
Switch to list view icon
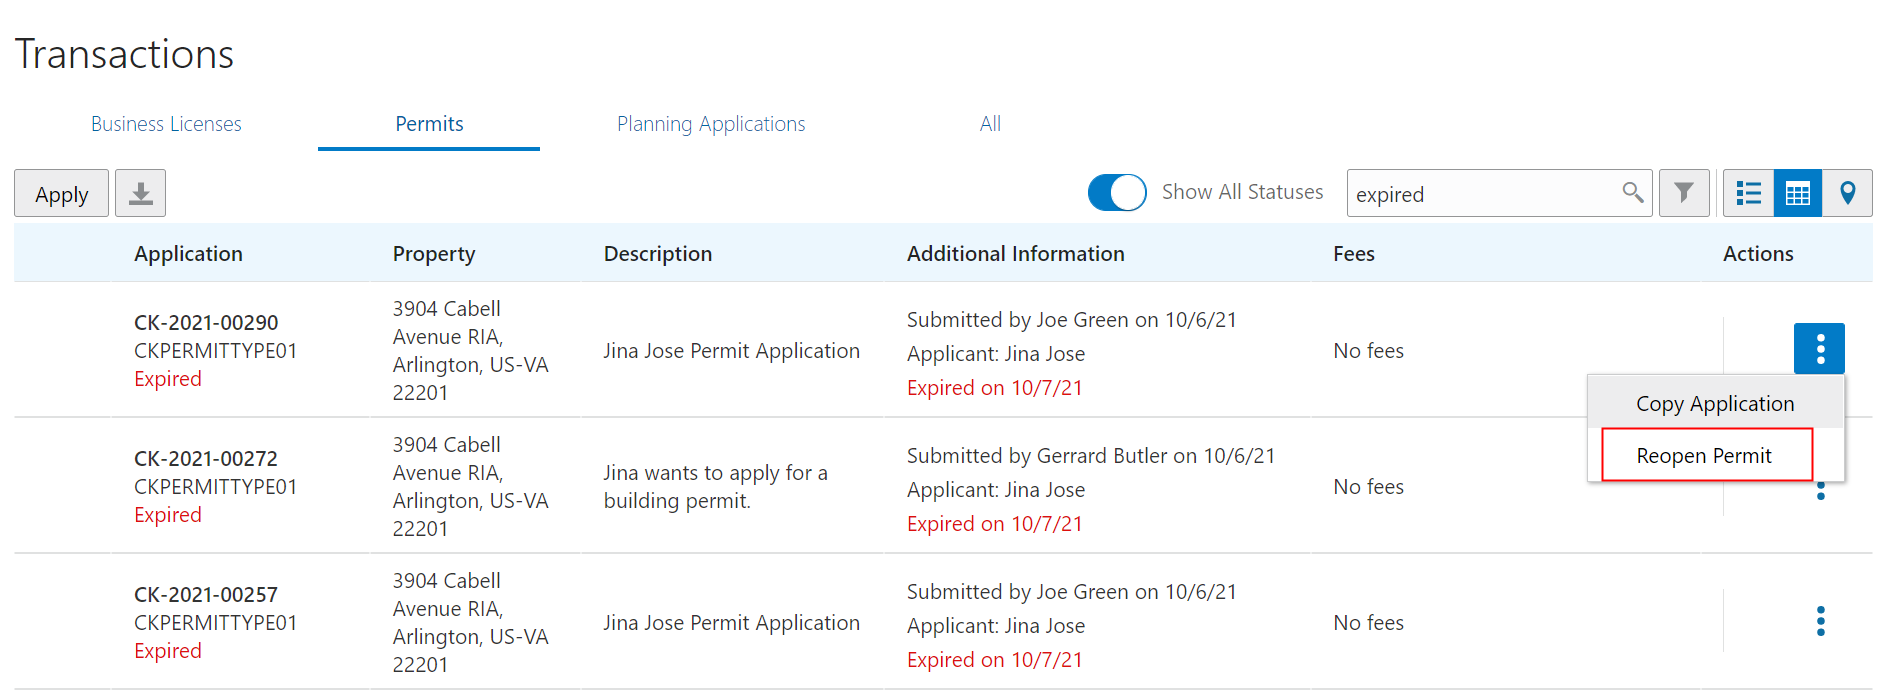pos(1748,193)
